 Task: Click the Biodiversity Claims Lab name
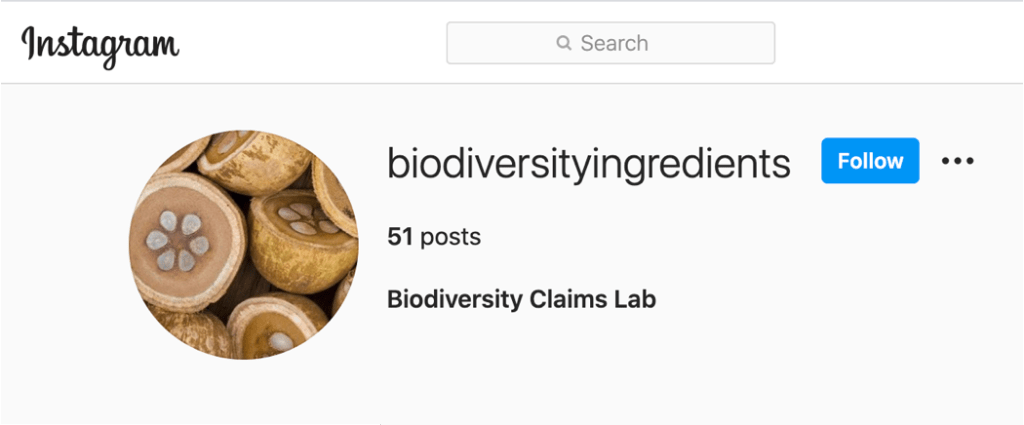pos(521,299)
